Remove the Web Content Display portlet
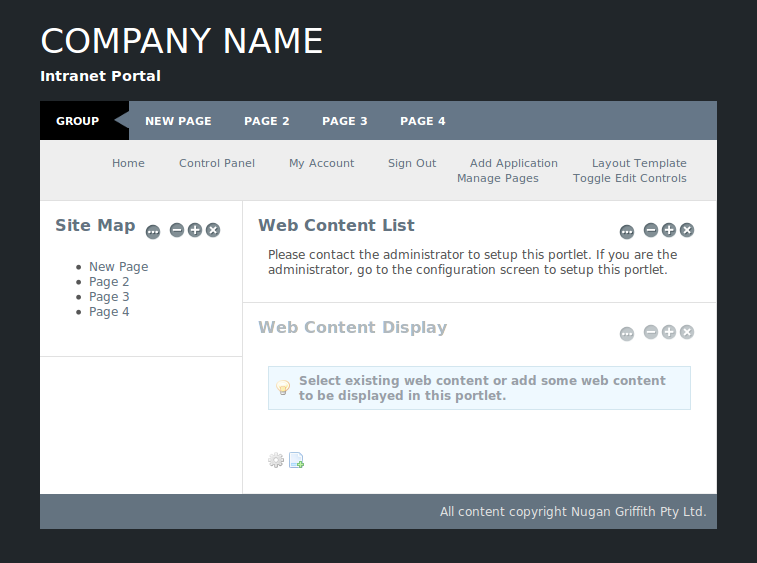Viewport: 757px width, 563px height. point(687,332)
